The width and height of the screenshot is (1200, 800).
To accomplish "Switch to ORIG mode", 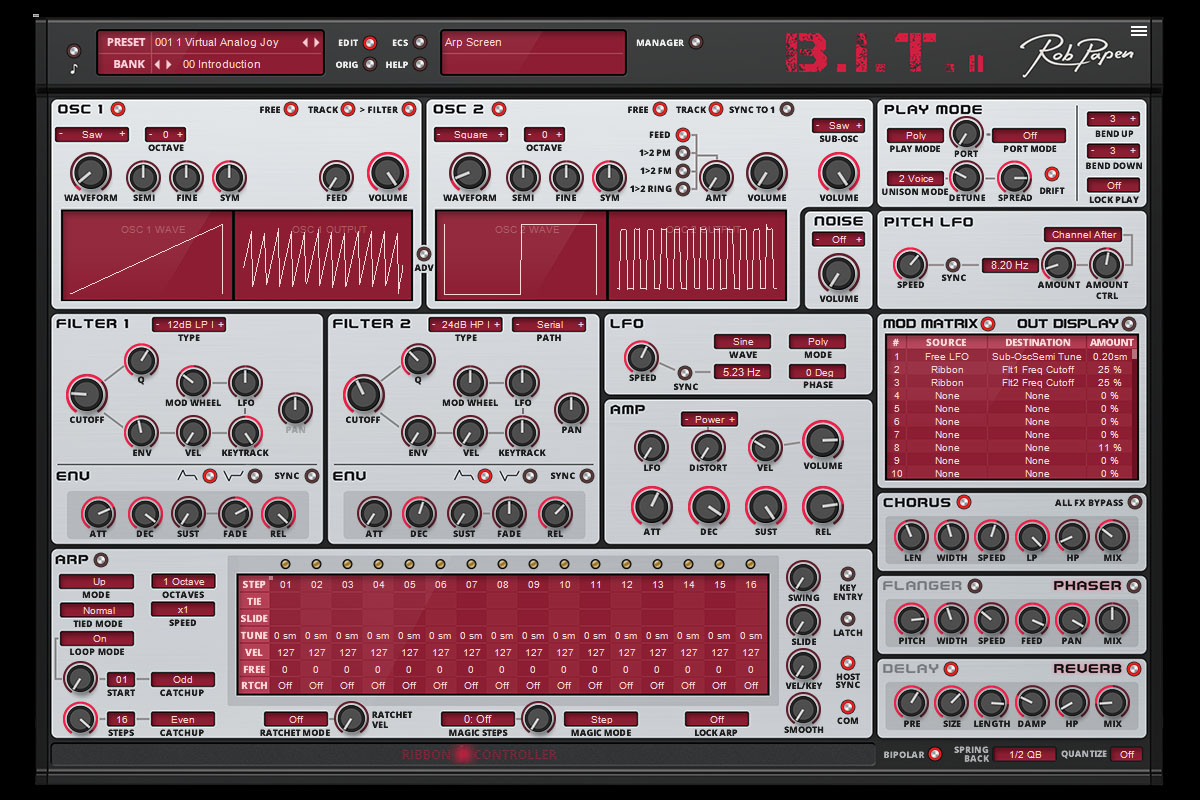I will point(370,65).
